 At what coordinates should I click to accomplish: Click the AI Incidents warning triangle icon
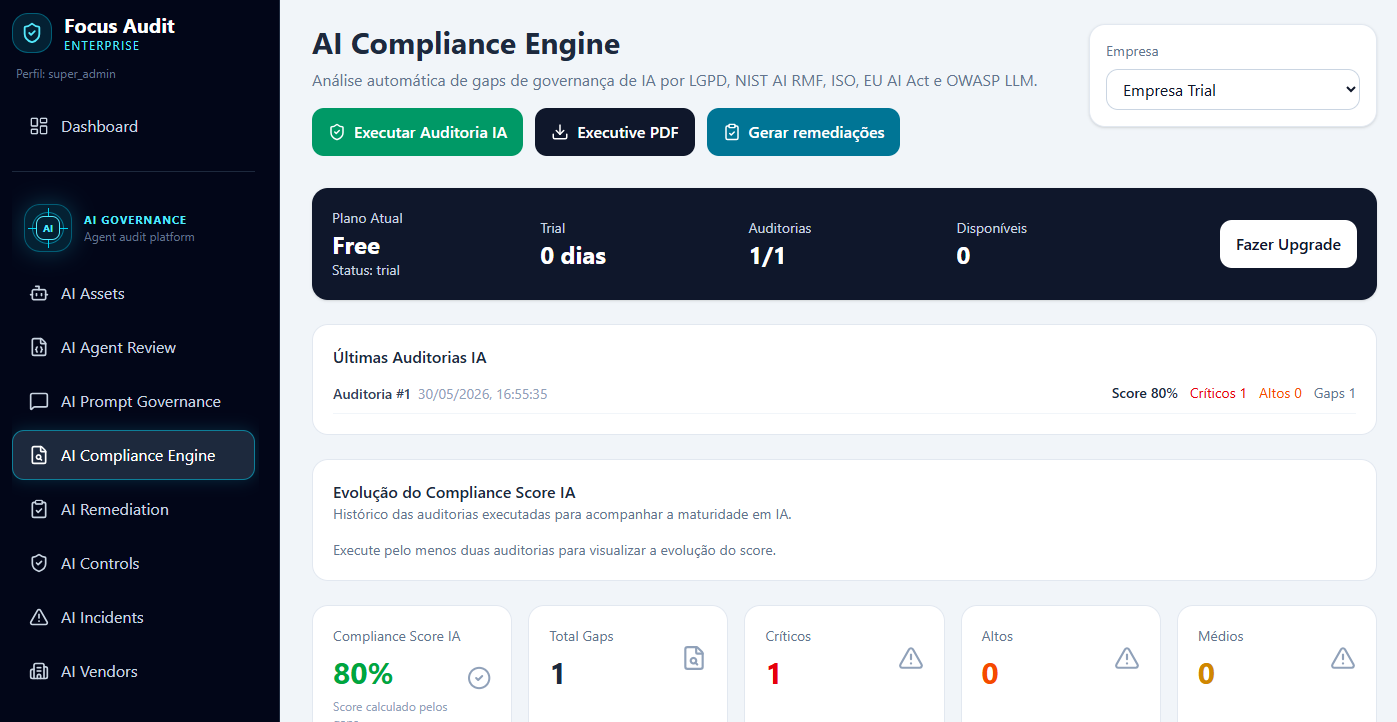click(x=39, y=617)
